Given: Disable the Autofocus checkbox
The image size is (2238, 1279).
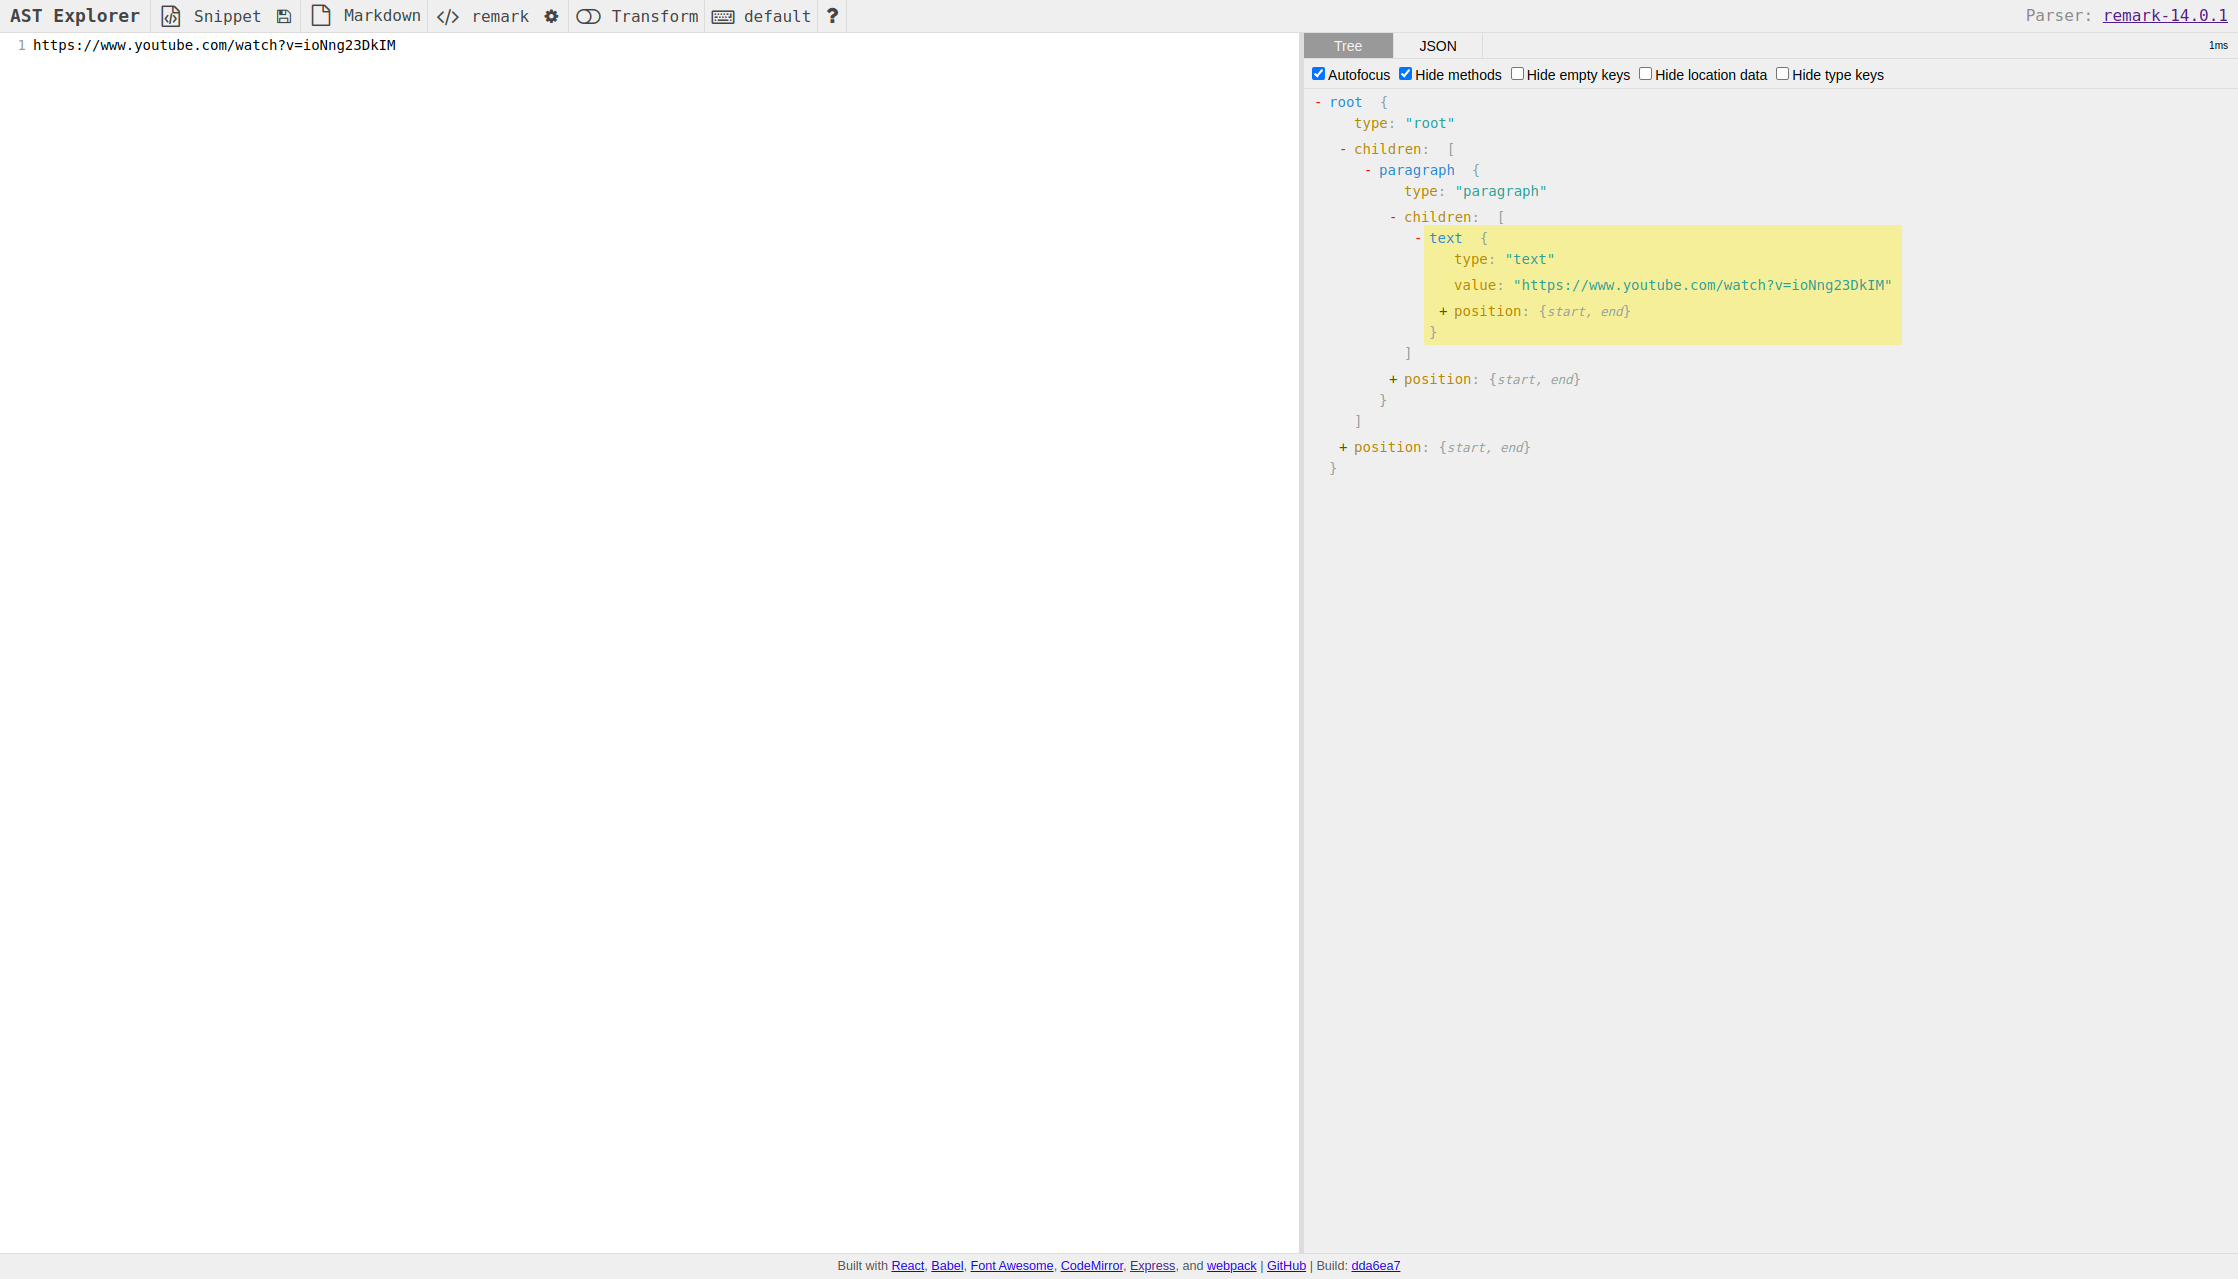Looking at the screenshot, I should point(1318,73).
